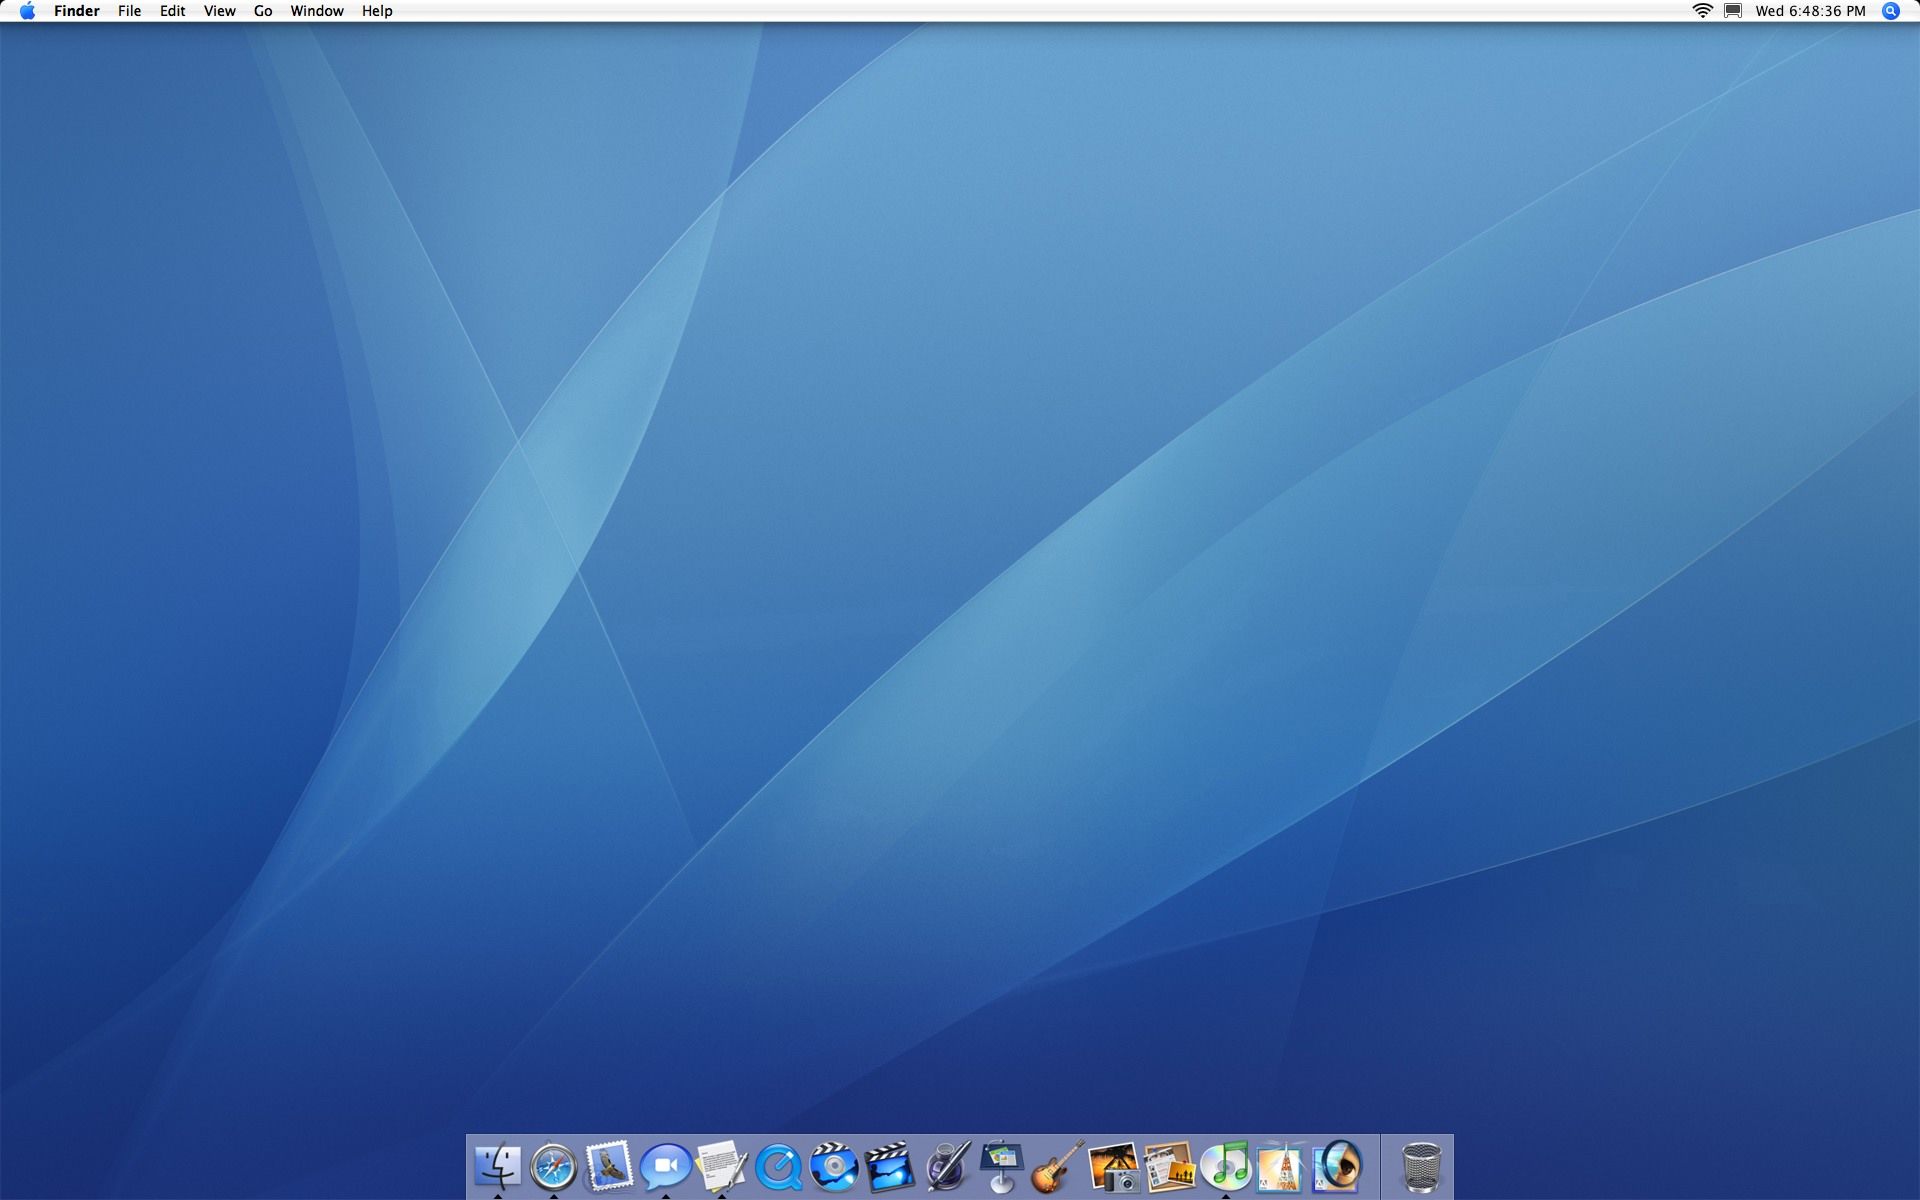Launch Pages ink pen icon
Viewport: 1920px width, 1200px height.
[946, 1166]
